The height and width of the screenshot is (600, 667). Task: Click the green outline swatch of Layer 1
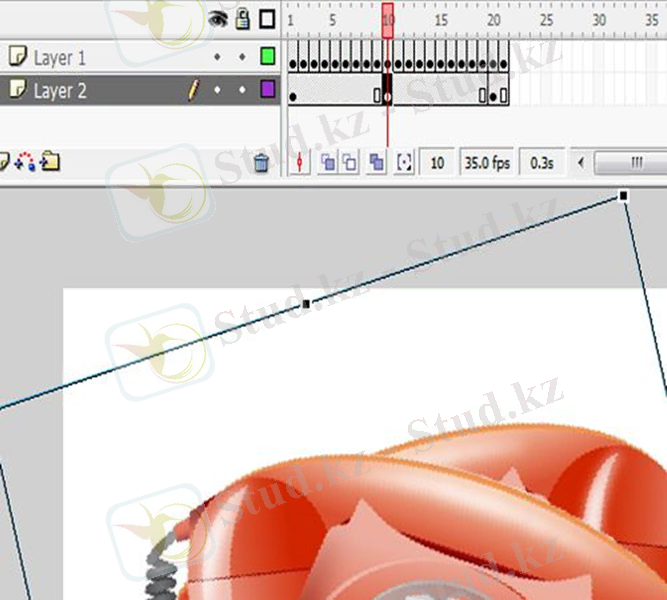[x=268, y=56]
